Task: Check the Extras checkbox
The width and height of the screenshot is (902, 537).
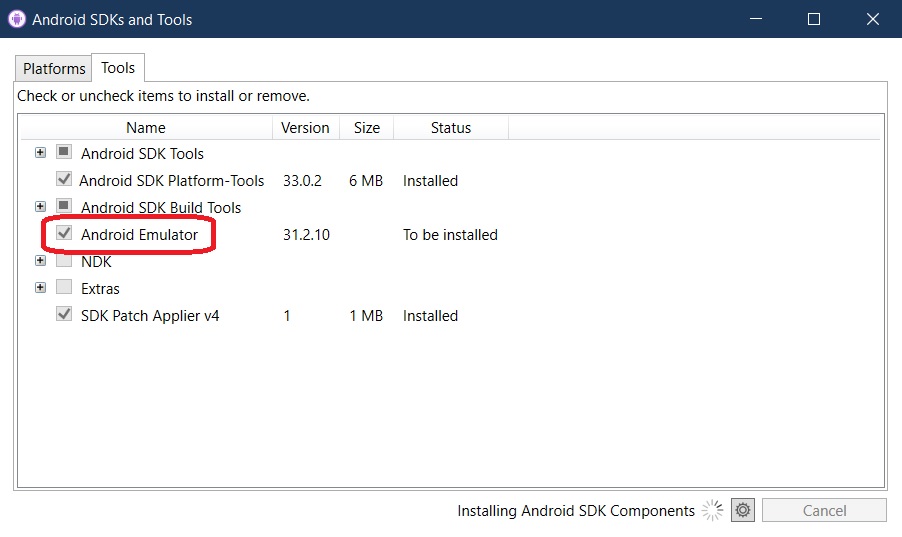Action: click(64, 287)
